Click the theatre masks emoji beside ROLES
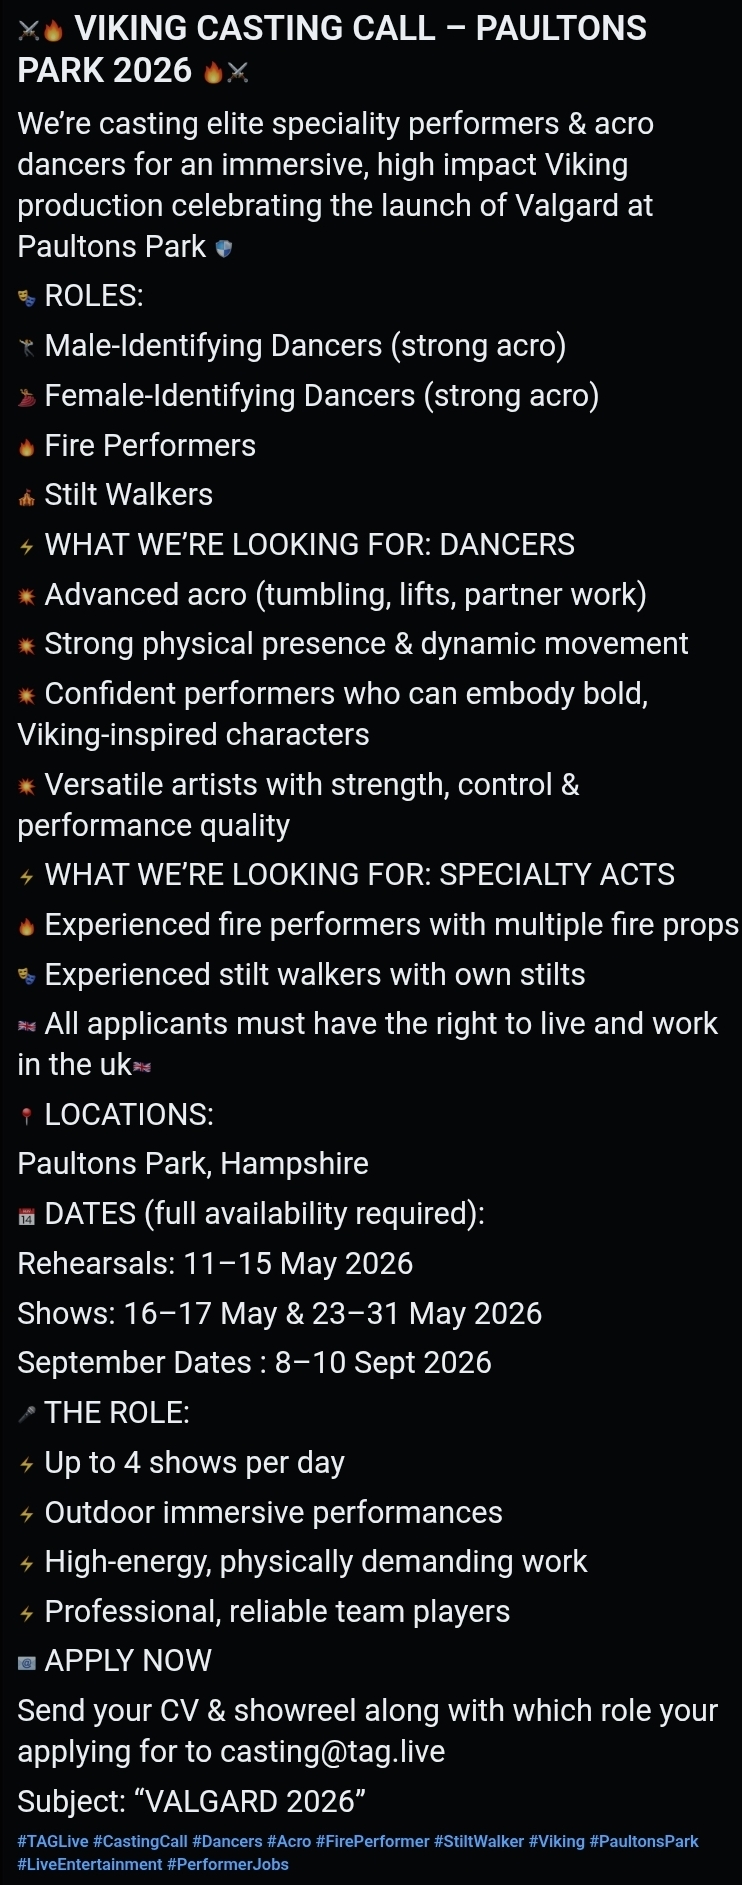 (27, 297)
